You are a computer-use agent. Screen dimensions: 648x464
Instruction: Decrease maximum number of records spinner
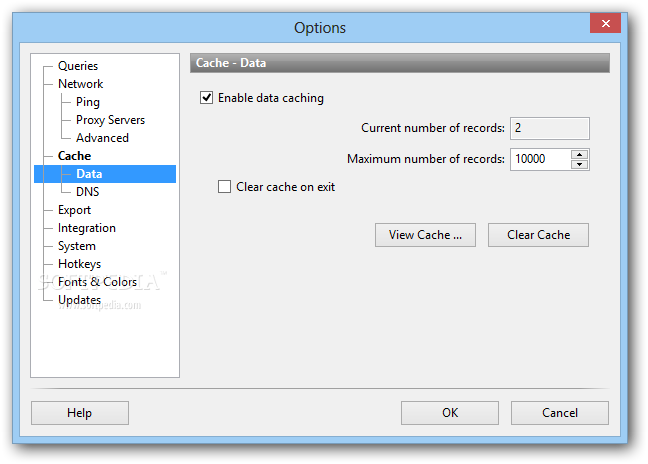(579, 164)
